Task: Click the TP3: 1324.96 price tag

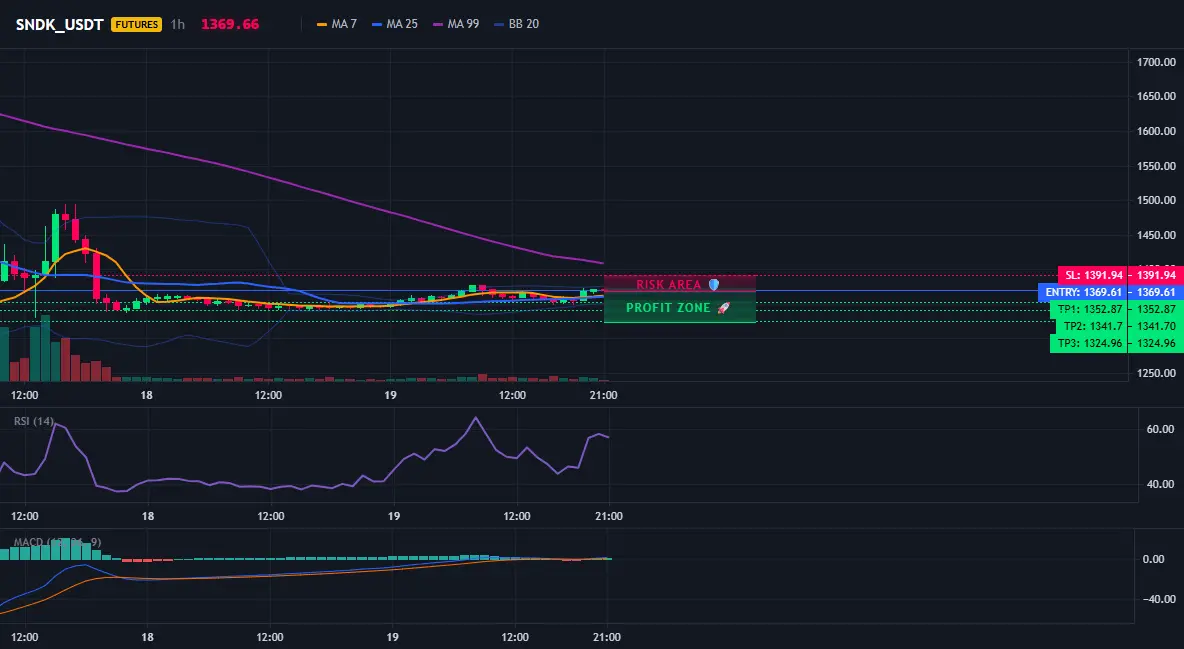Action: 1089,343
